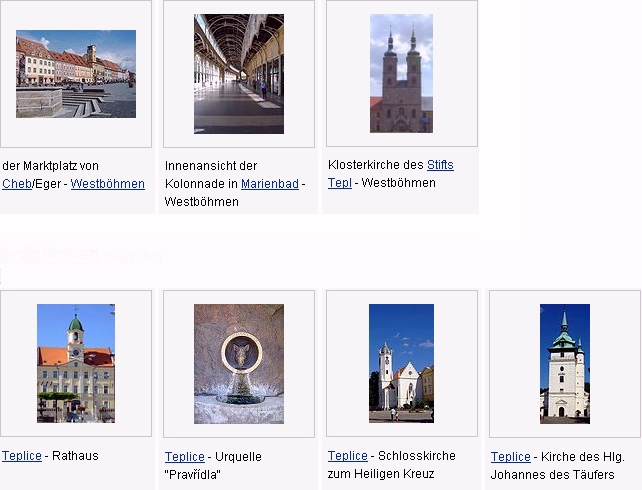Click the Teplice link beside Rathaus

[x=22, y=456]
